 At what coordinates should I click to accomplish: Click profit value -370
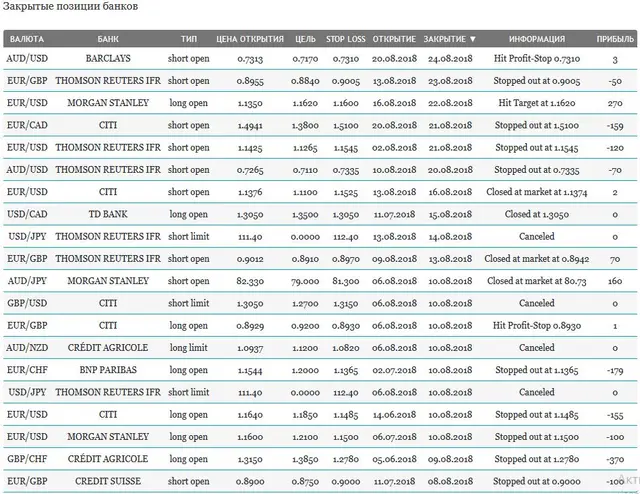click(615, 459)
